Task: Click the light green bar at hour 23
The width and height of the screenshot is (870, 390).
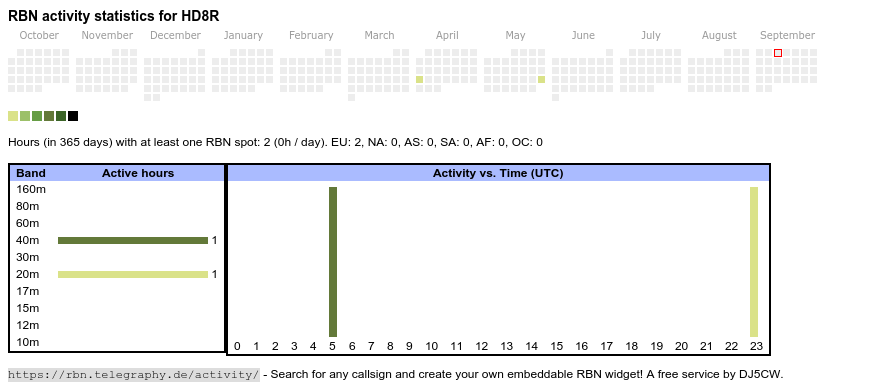Action: point(753,262)
